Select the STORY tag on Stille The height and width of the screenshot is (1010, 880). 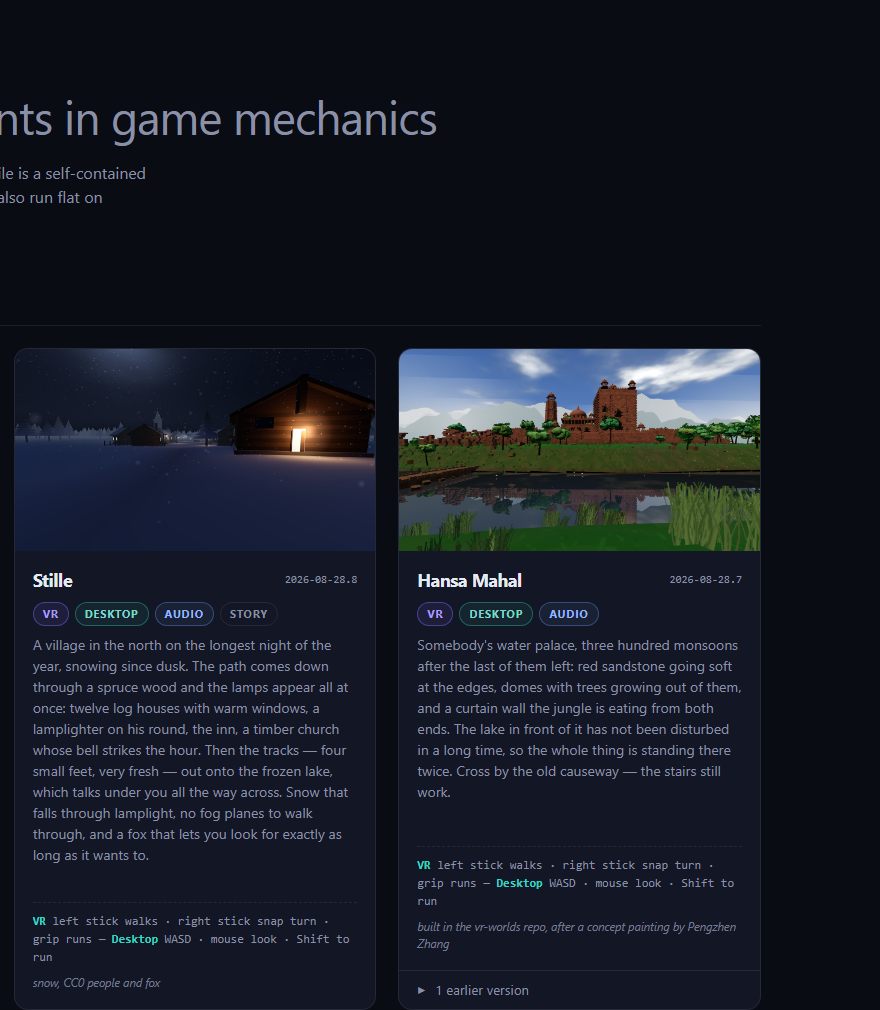pos(248,614)
